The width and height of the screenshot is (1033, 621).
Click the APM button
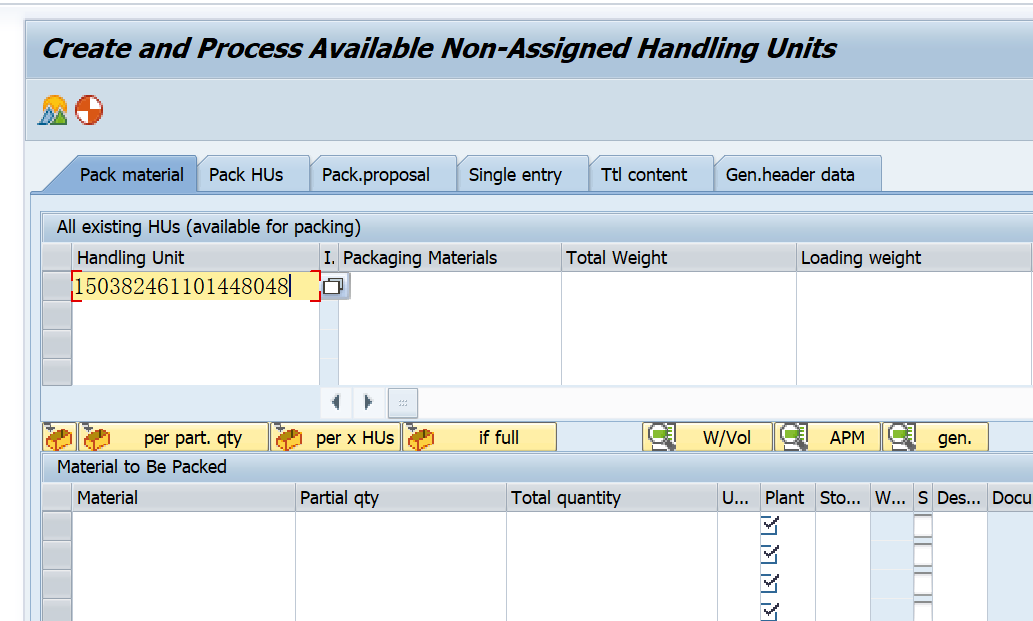coord(827,437)
